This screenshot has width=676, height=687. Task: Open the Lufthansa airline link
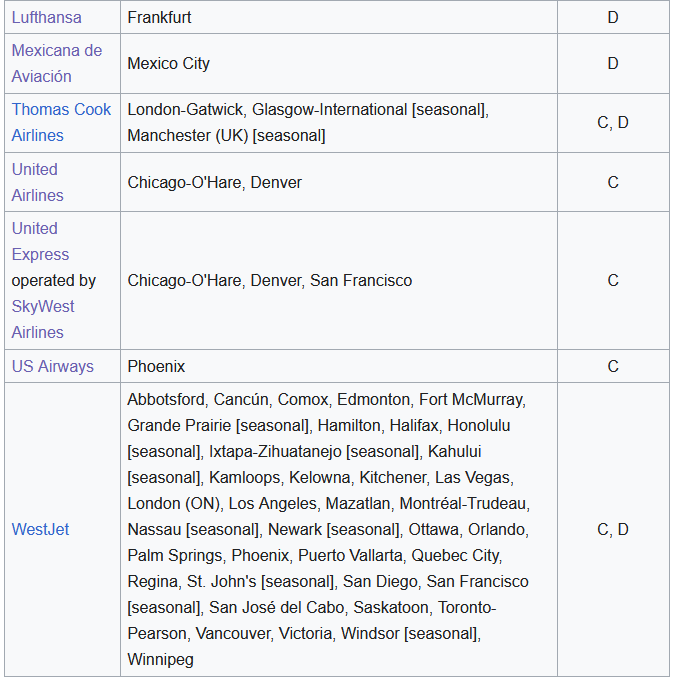(46, 18)
